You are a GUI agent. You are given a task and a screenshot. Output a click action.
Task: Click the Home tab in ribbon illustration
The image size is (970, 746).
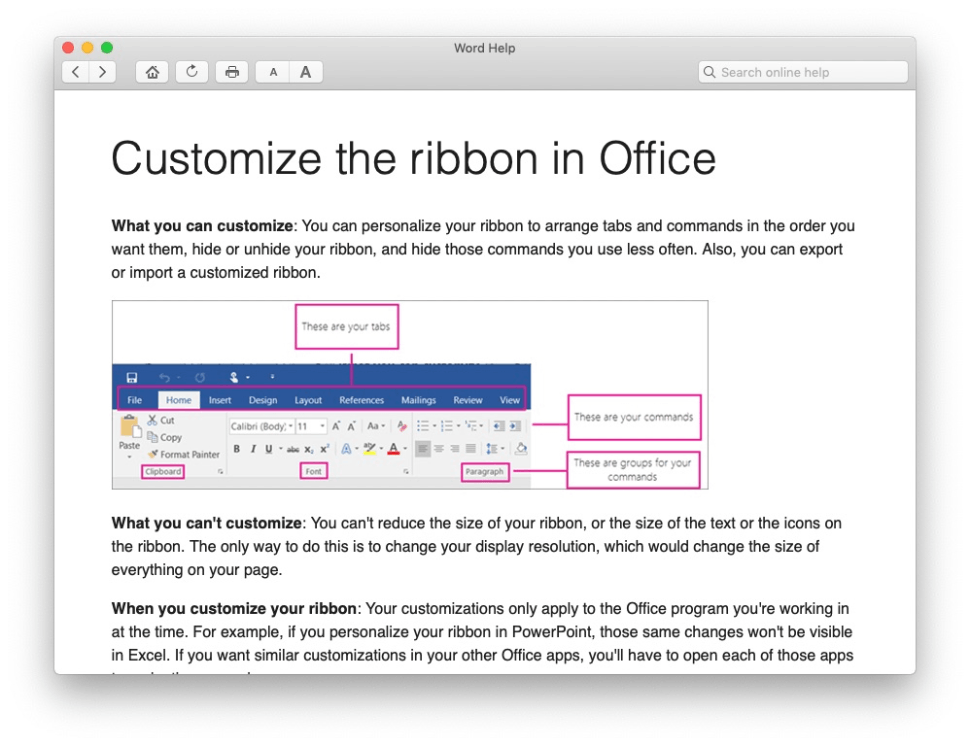[179, 400]
